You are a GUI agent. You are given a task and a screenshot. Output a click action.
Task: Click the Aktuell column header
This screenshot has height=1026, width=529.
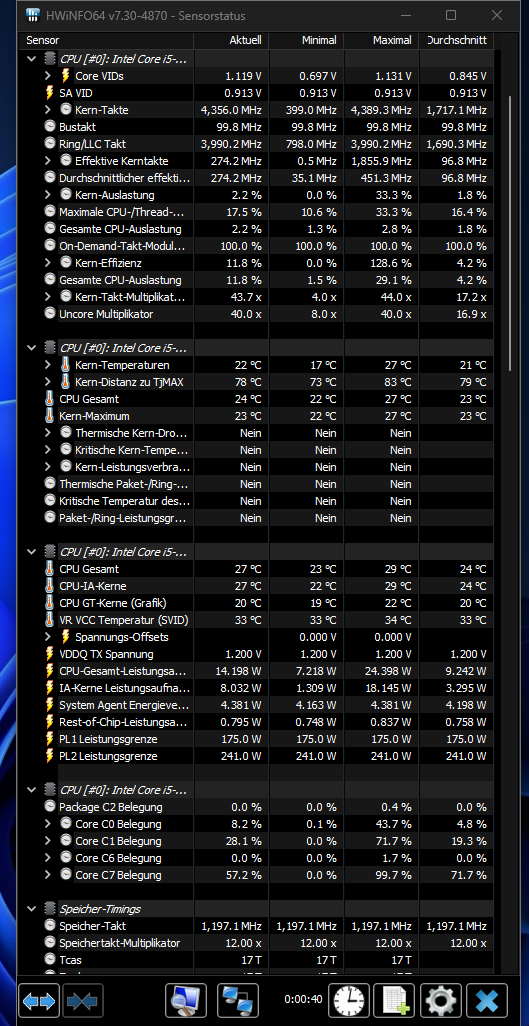coord(230,41)
